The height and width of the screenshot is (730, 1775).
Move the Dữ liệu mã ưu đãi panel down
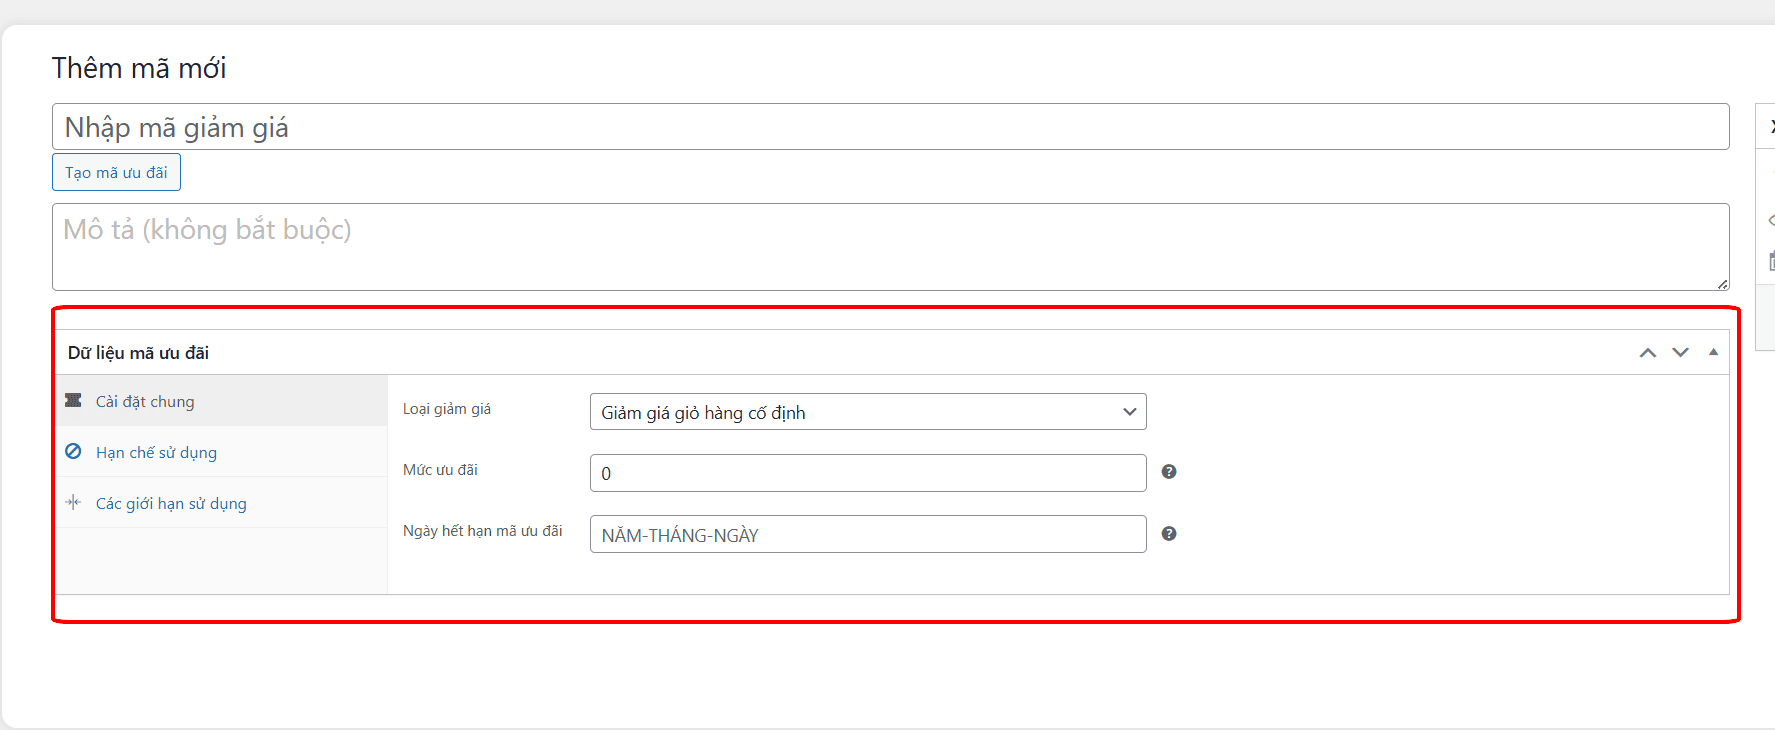pos(1680,353)
